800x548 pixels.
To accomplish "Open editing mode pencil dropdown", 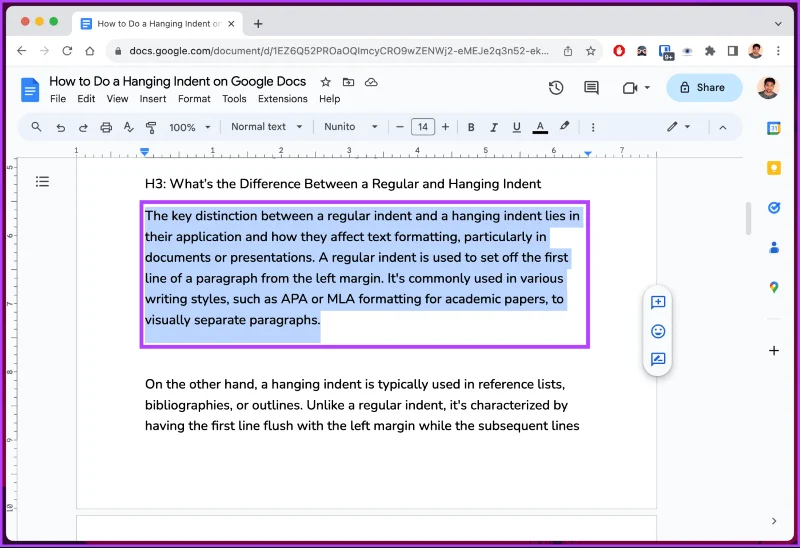I will pos(679,127).
